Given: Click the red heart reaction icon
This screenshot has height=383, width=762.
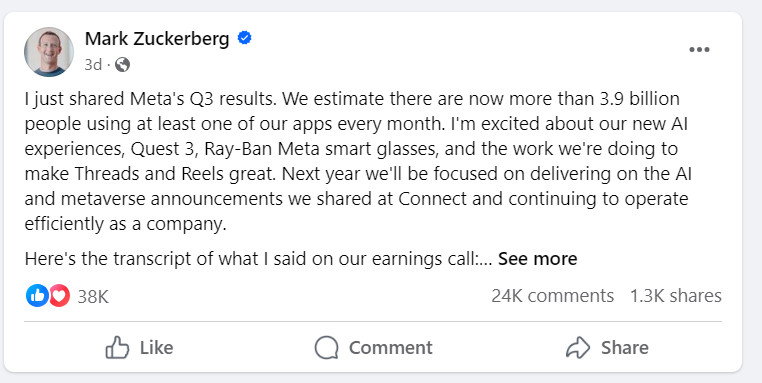Looking at the screenshot, I should tap(59, 296).
